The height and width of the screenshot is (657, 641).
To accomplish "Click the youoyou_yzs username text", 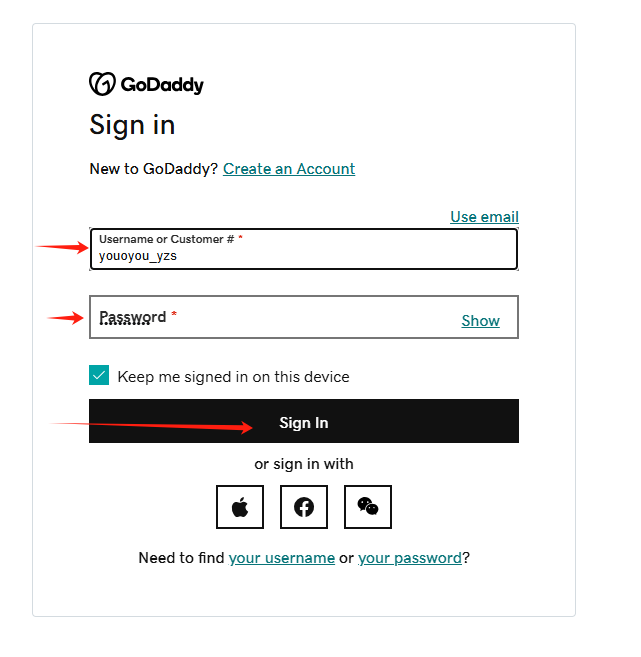I will [138, 256].
